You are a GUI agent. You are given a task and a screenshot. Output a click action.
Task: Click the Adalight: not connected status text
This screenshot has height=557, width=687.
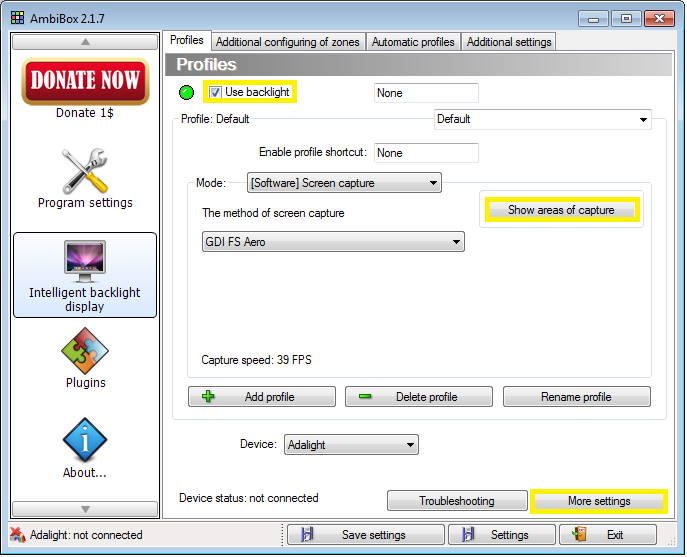(x=86, y=535)
